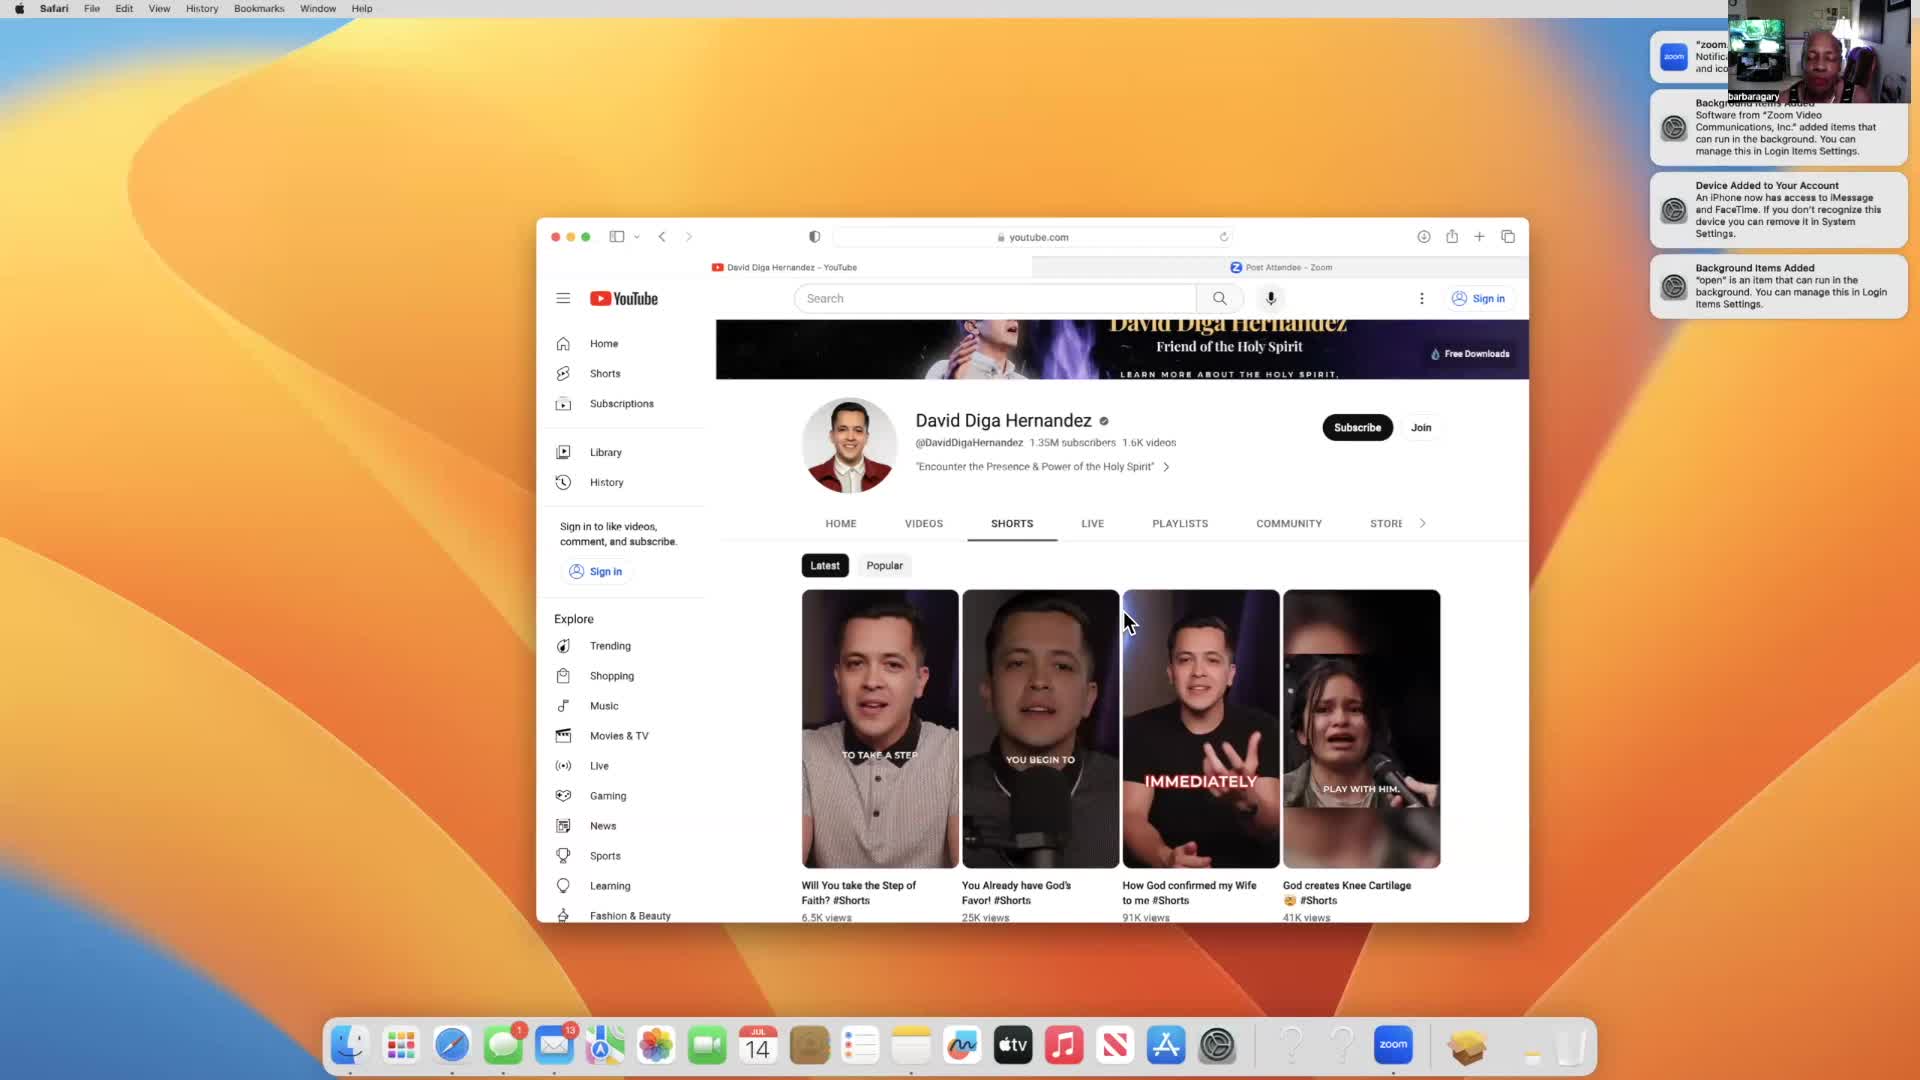1920x1080 pixels.
Task: Select Latest filter chip
Action: point(825,566)
